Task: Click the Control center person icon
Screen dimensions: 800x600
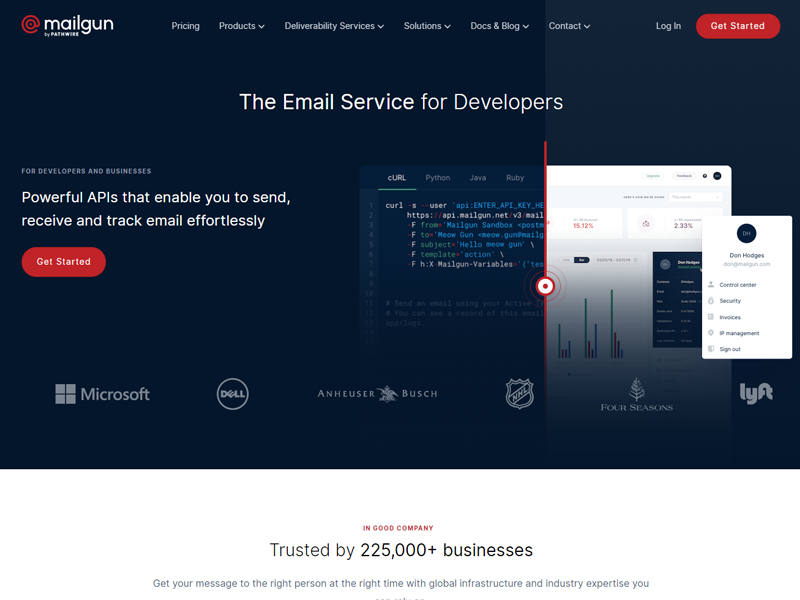Action: 711,284
